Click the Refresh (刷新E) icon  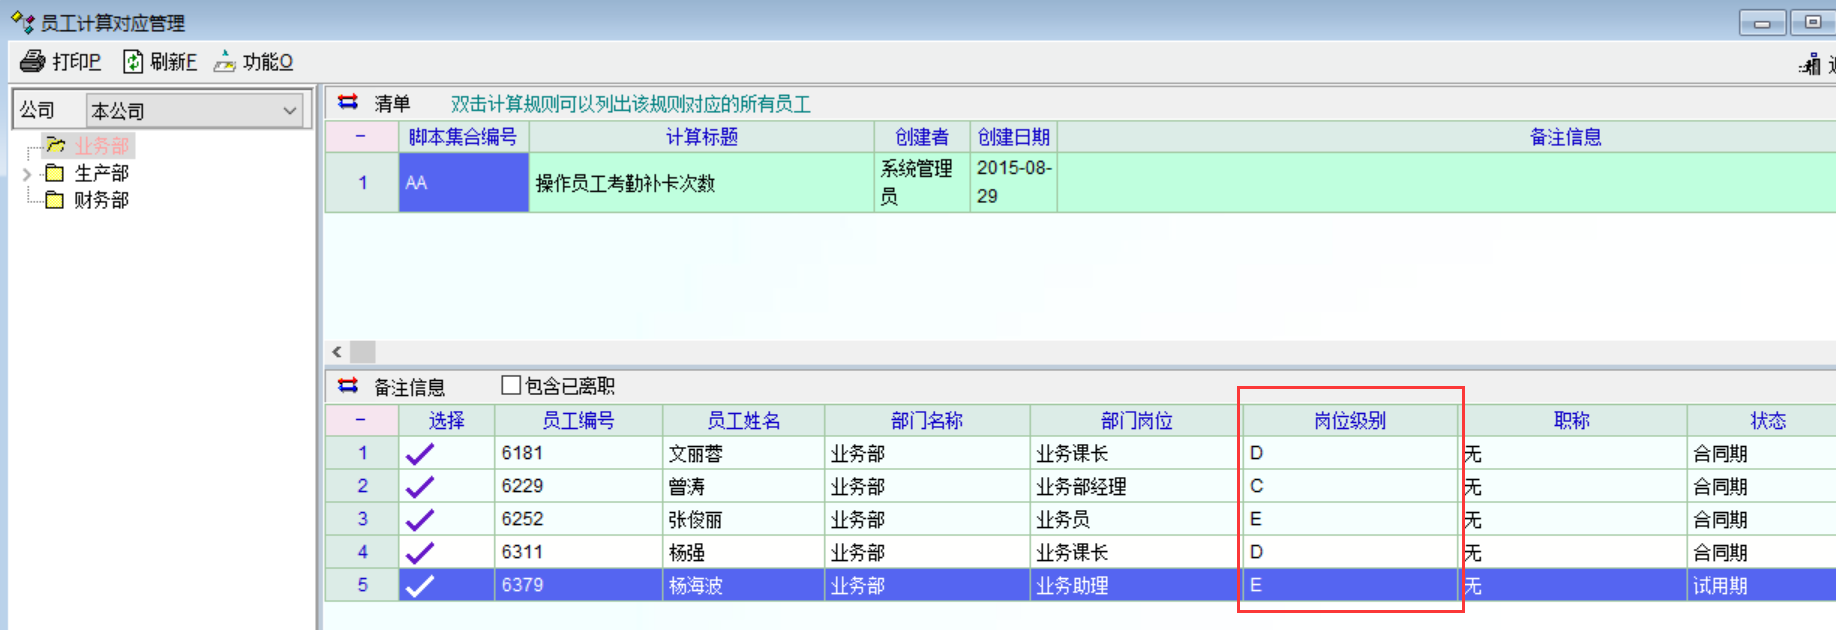[133, 62]
